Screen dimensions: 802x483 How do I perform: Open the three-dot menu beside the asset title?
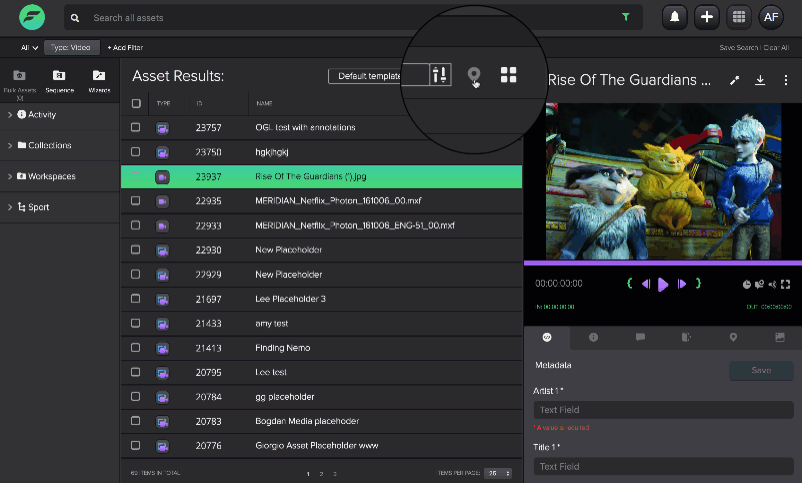tap(784, 80)
